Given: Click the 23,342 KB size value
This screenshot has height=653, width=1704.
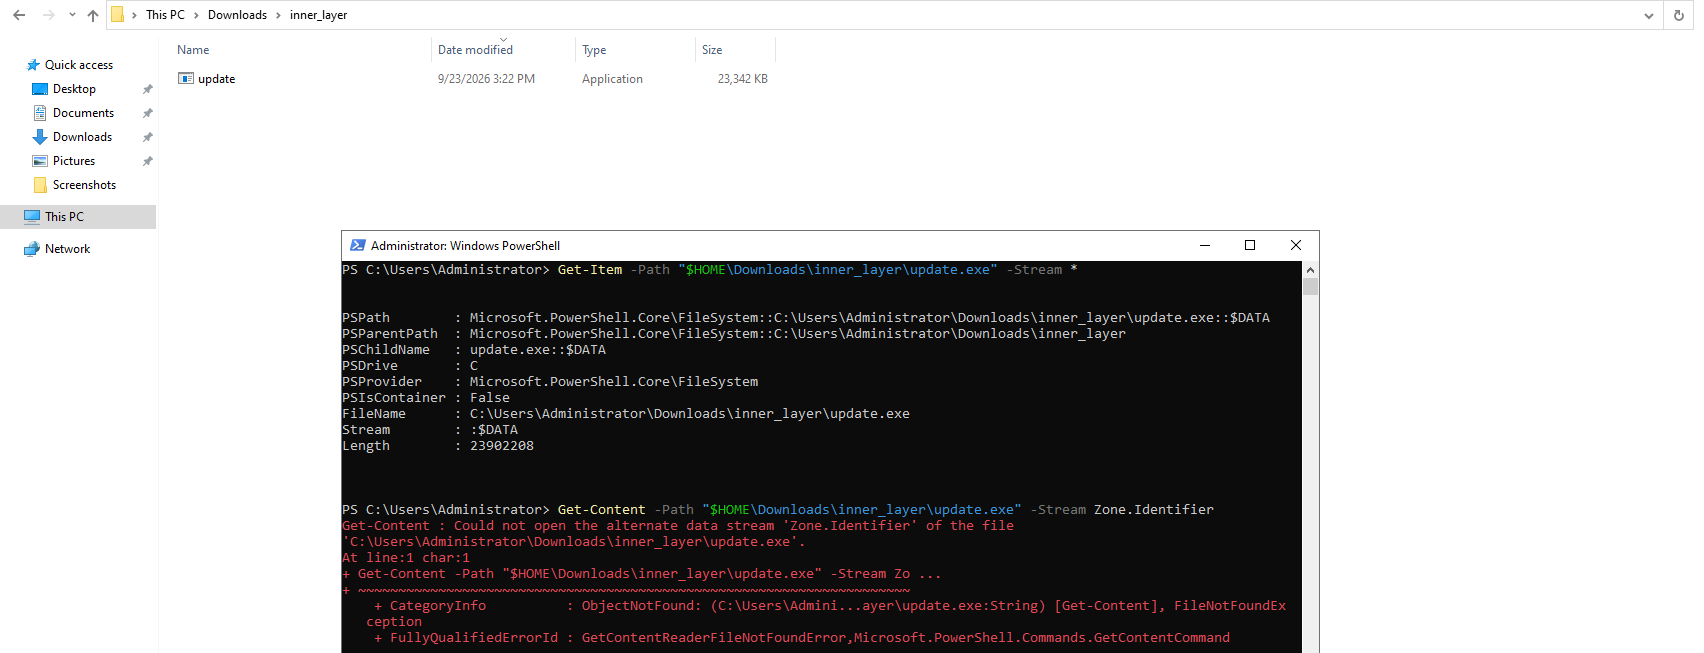Looking at the screenshot, I should (743, 79).
